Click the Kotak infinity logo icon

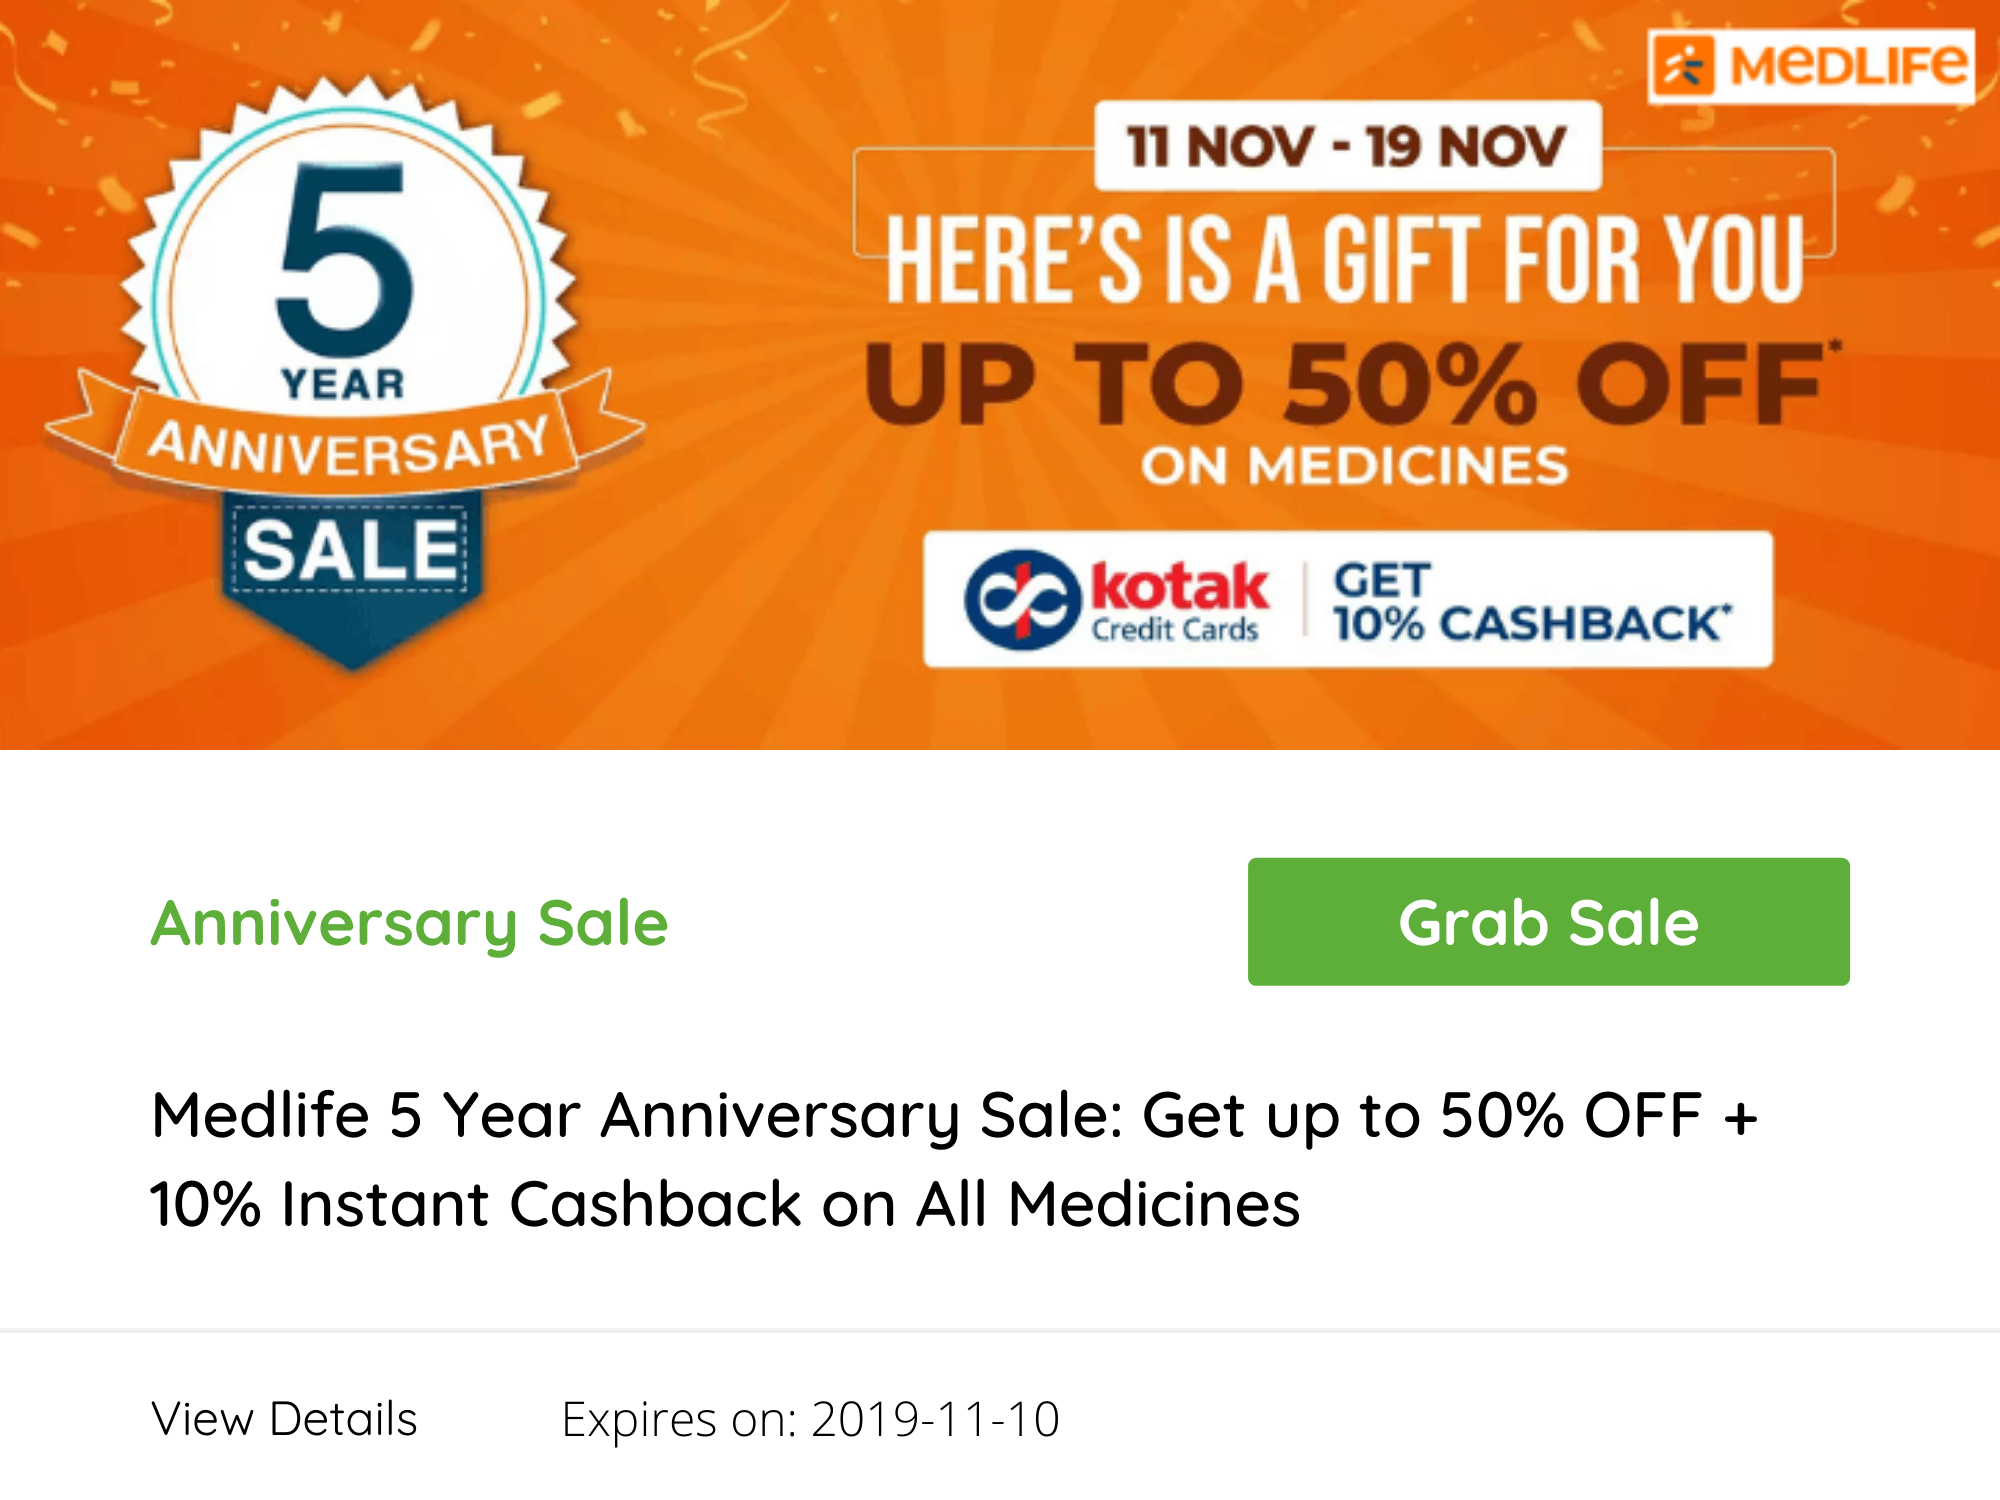click(x=1022, y=600)
